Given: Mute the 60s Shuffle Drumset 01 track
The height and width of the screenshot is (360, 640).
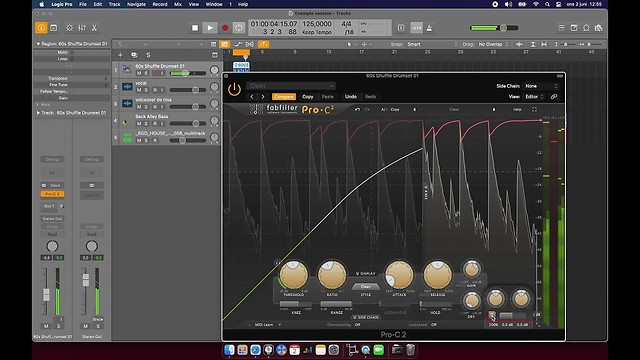Looking at the screenshot, I should pyautogui.click(x=139, y=73).
